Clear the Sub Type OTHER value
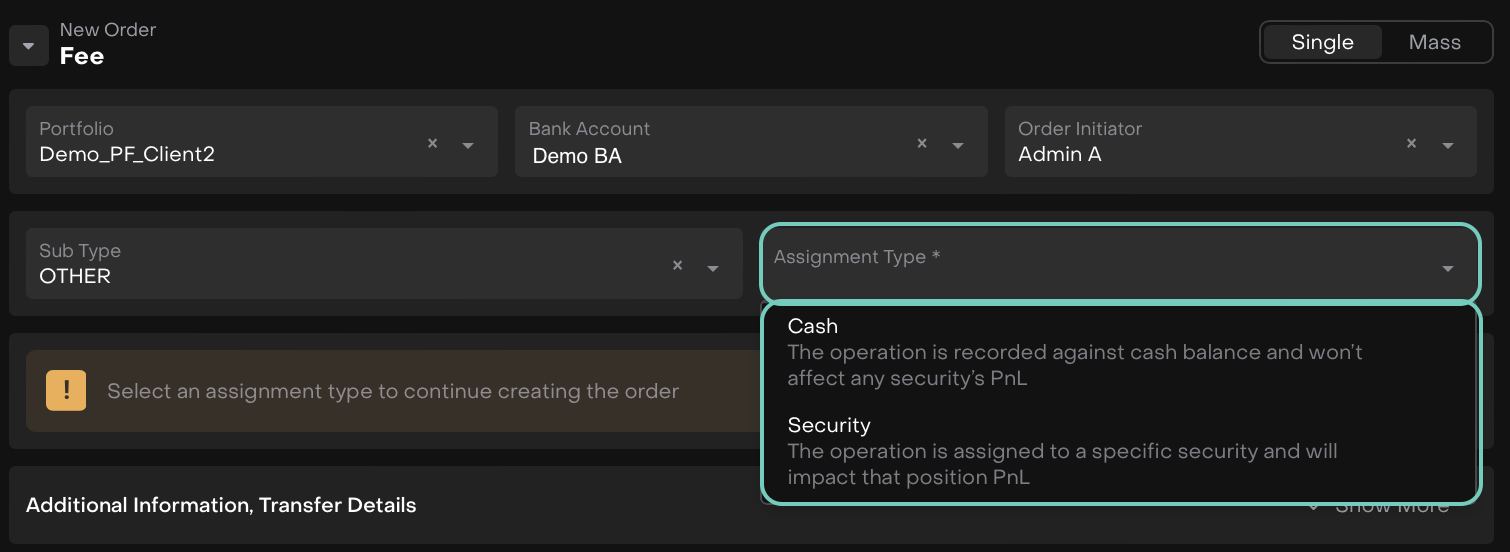Image resolution: width=1510 pixels, height=552 pixels. click(677, 266)
